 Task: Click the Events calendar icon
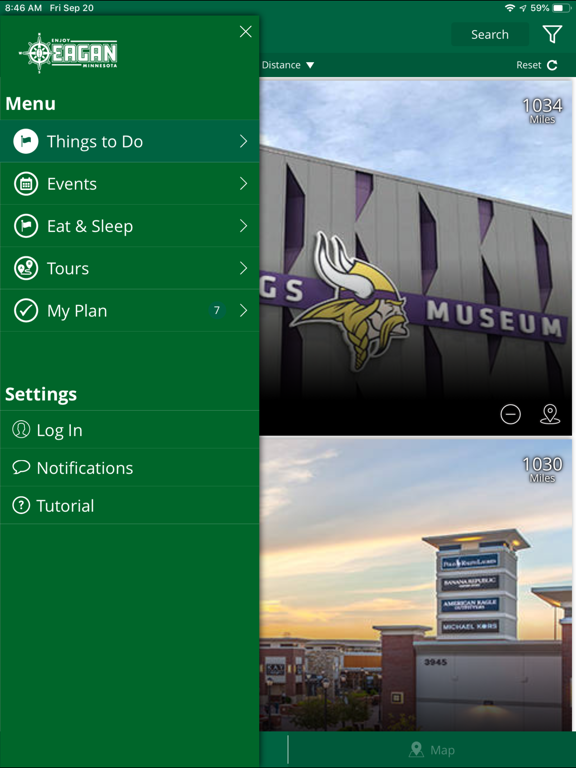[x=25, y=184]
